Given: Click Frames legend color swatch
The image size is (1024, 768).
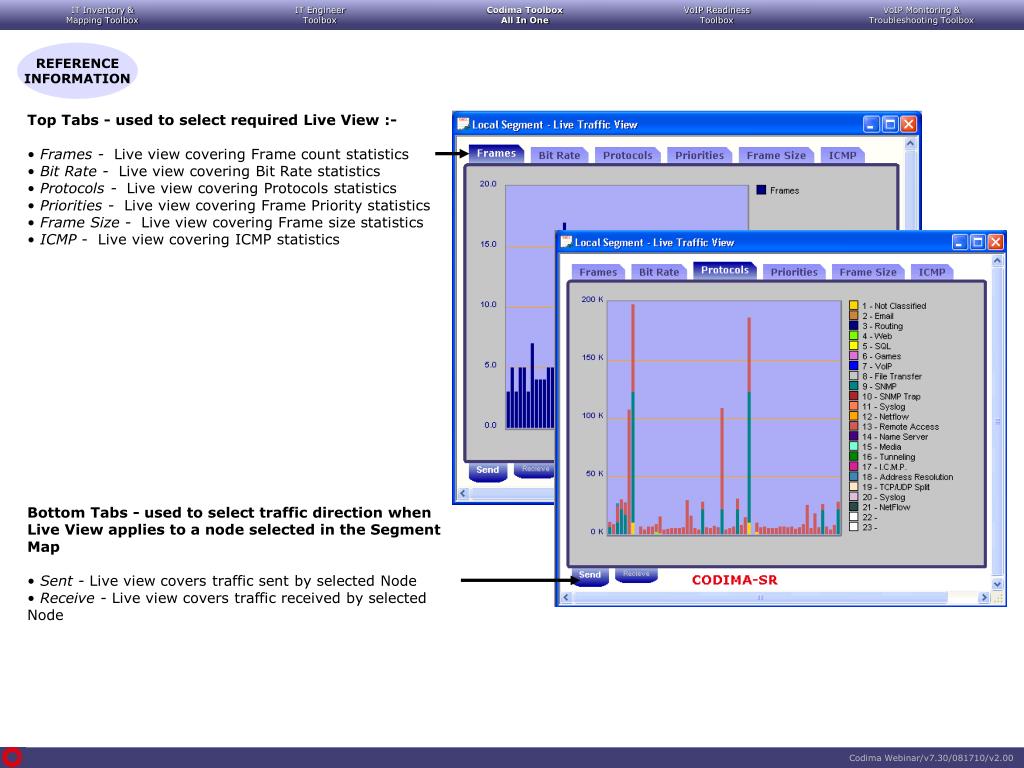Looking at the screenshot, I should point(761,190).
